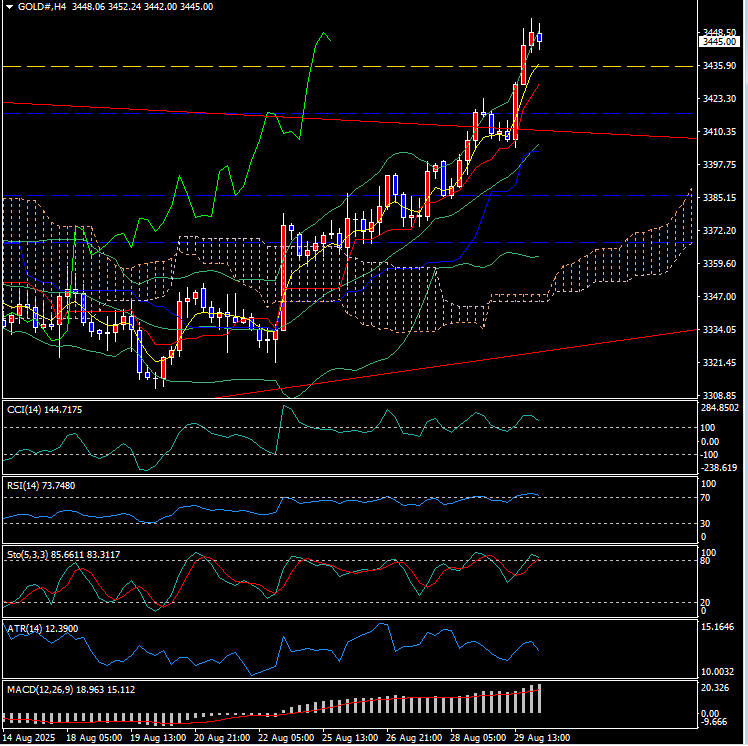Viewport: 748px width, 746px height.
Task: Click the 3397.75 price scale label
Action: [x=719, y=165]
